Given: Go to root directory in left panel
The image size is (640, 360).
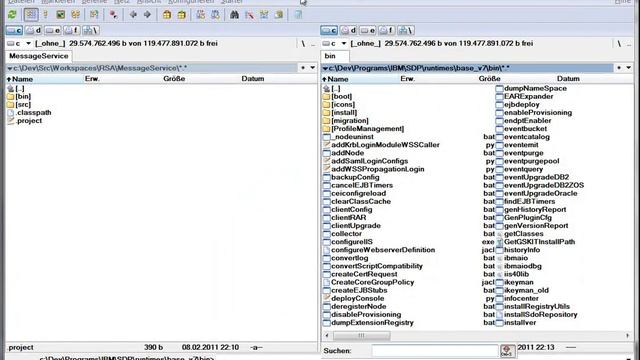Looking at the screenshot, I should (303, 43).
